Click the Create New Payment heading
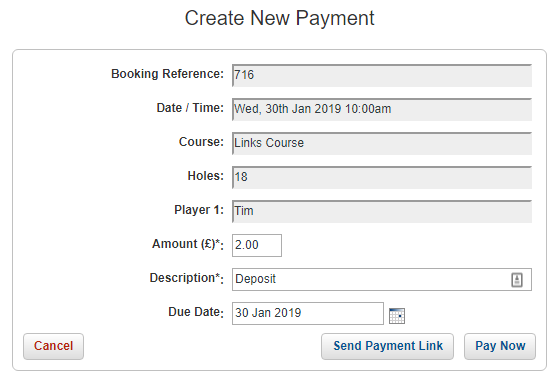This screenshot has width=555, height=377. tap(280, 18)
